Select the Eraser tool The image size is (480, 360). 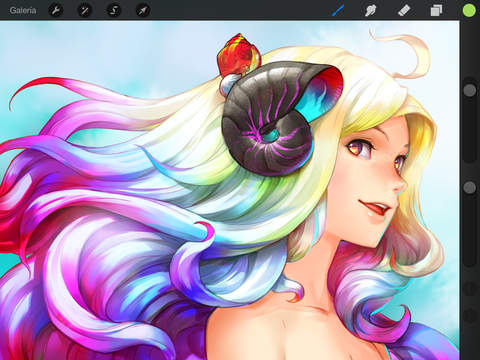[x=404, y=10]
